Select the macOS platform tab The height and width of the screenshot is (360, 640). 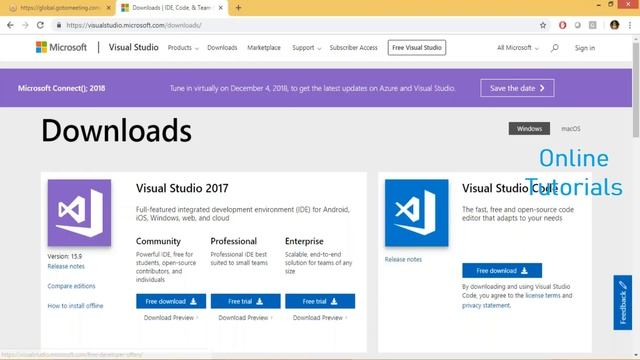[571, 129]
